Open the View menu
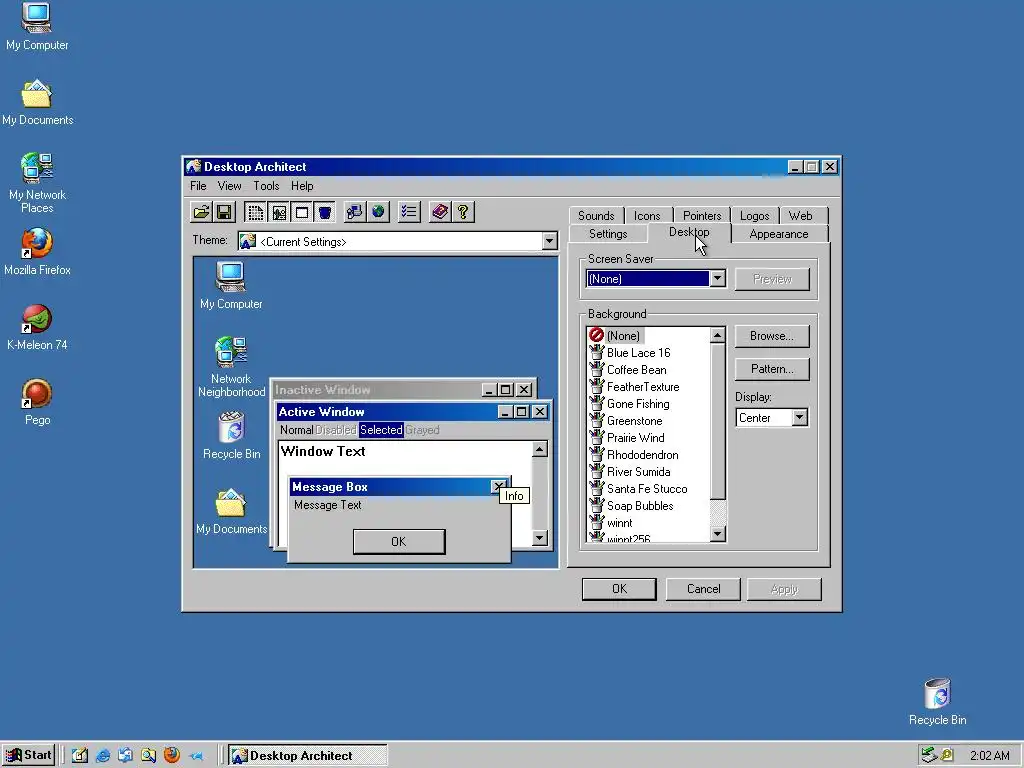Image resolution: width=1024 pixels, height=768 pixels. pos(229,186)
